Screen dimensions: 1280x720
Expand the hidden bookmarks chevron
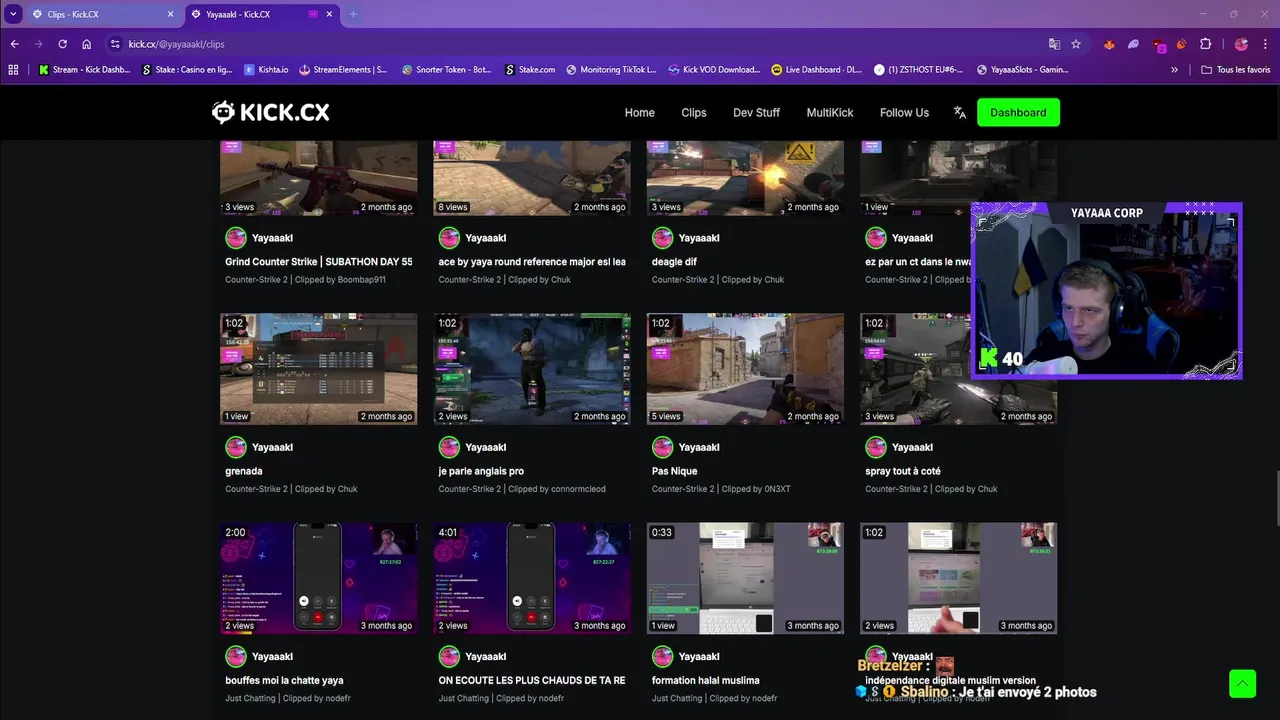1174,70
